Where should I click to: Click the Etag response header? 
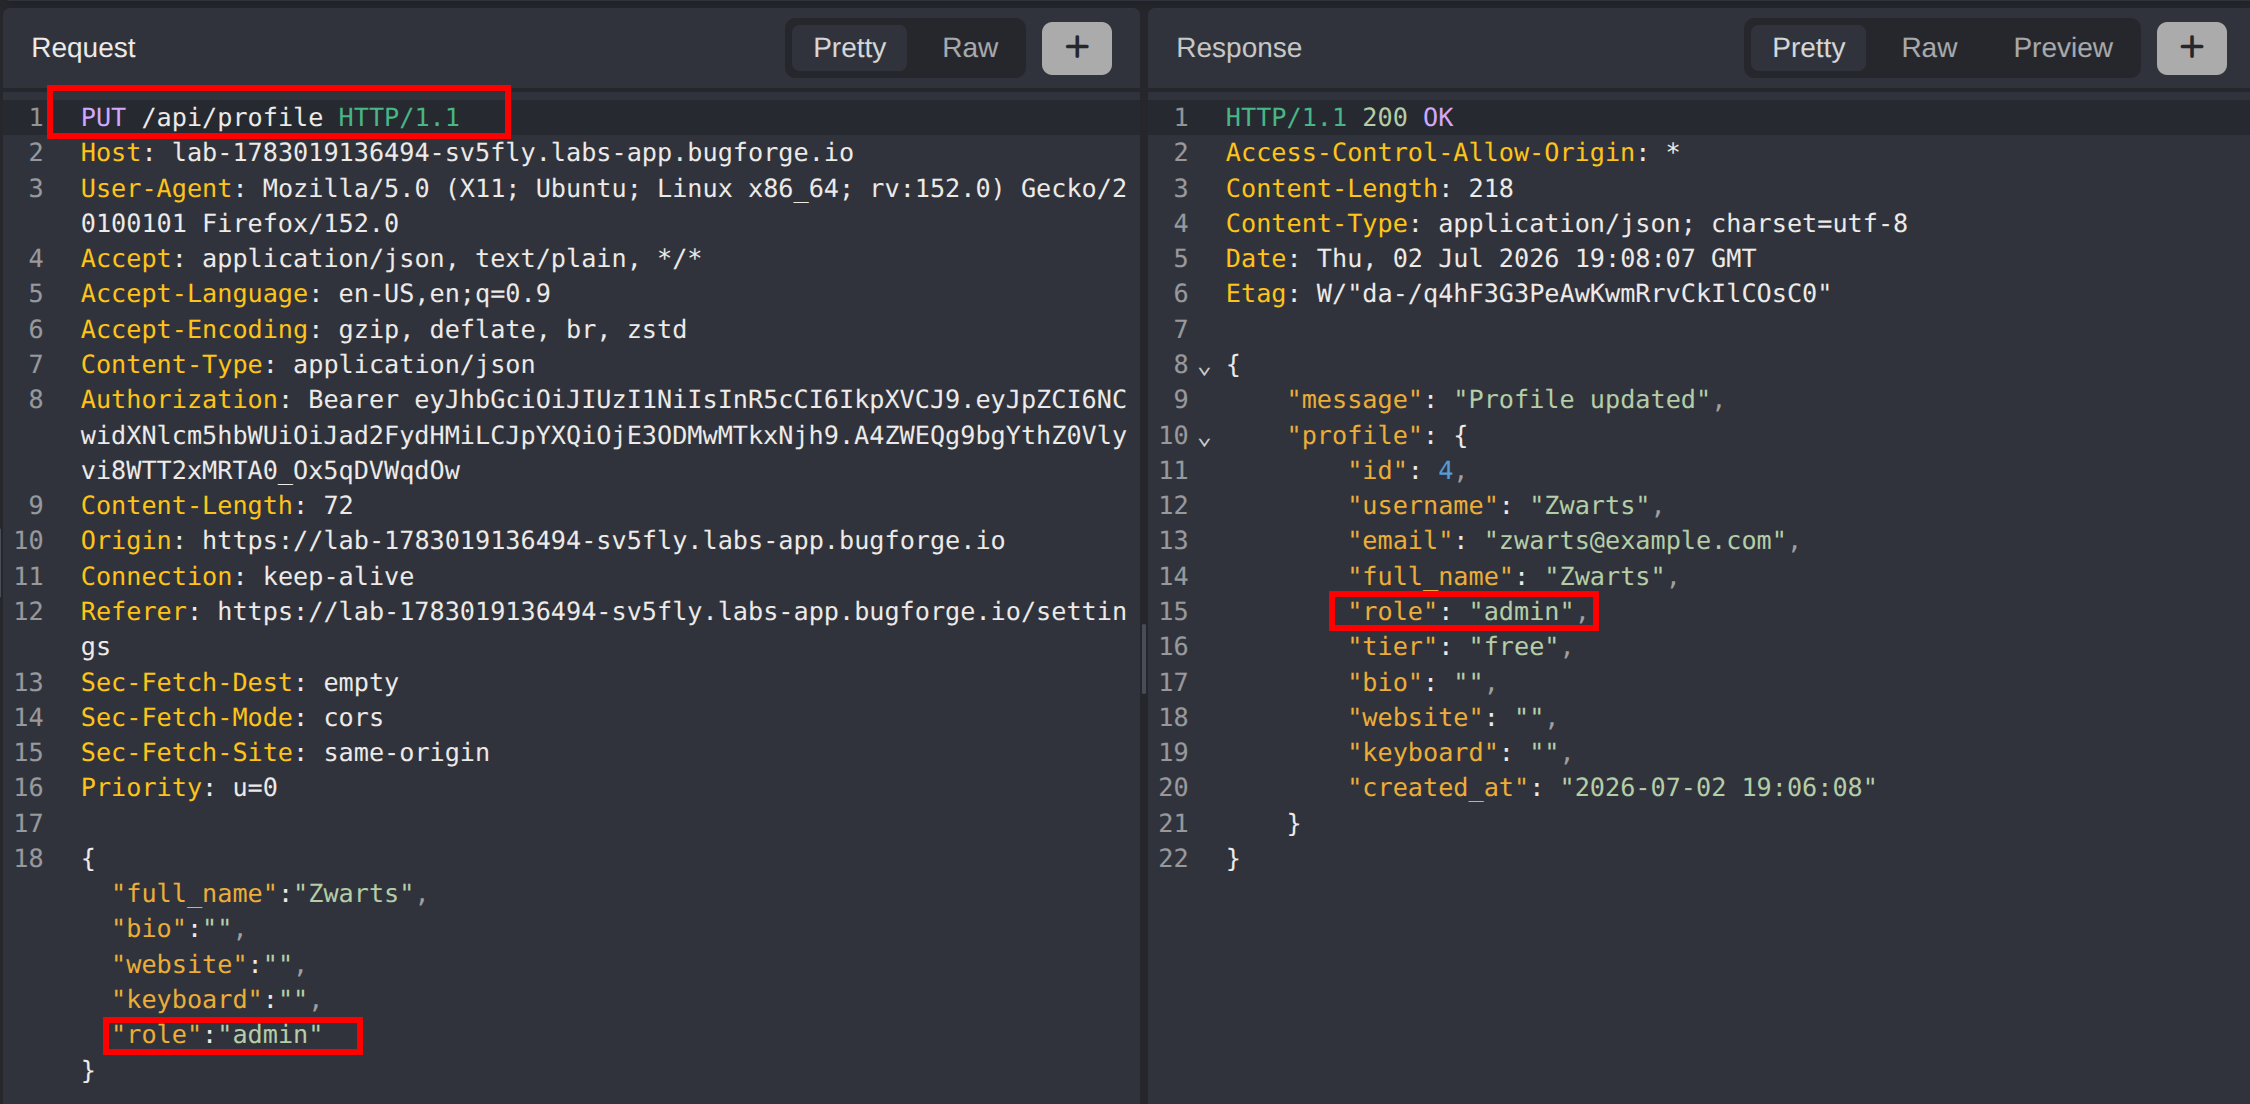tap(1529, 293)
